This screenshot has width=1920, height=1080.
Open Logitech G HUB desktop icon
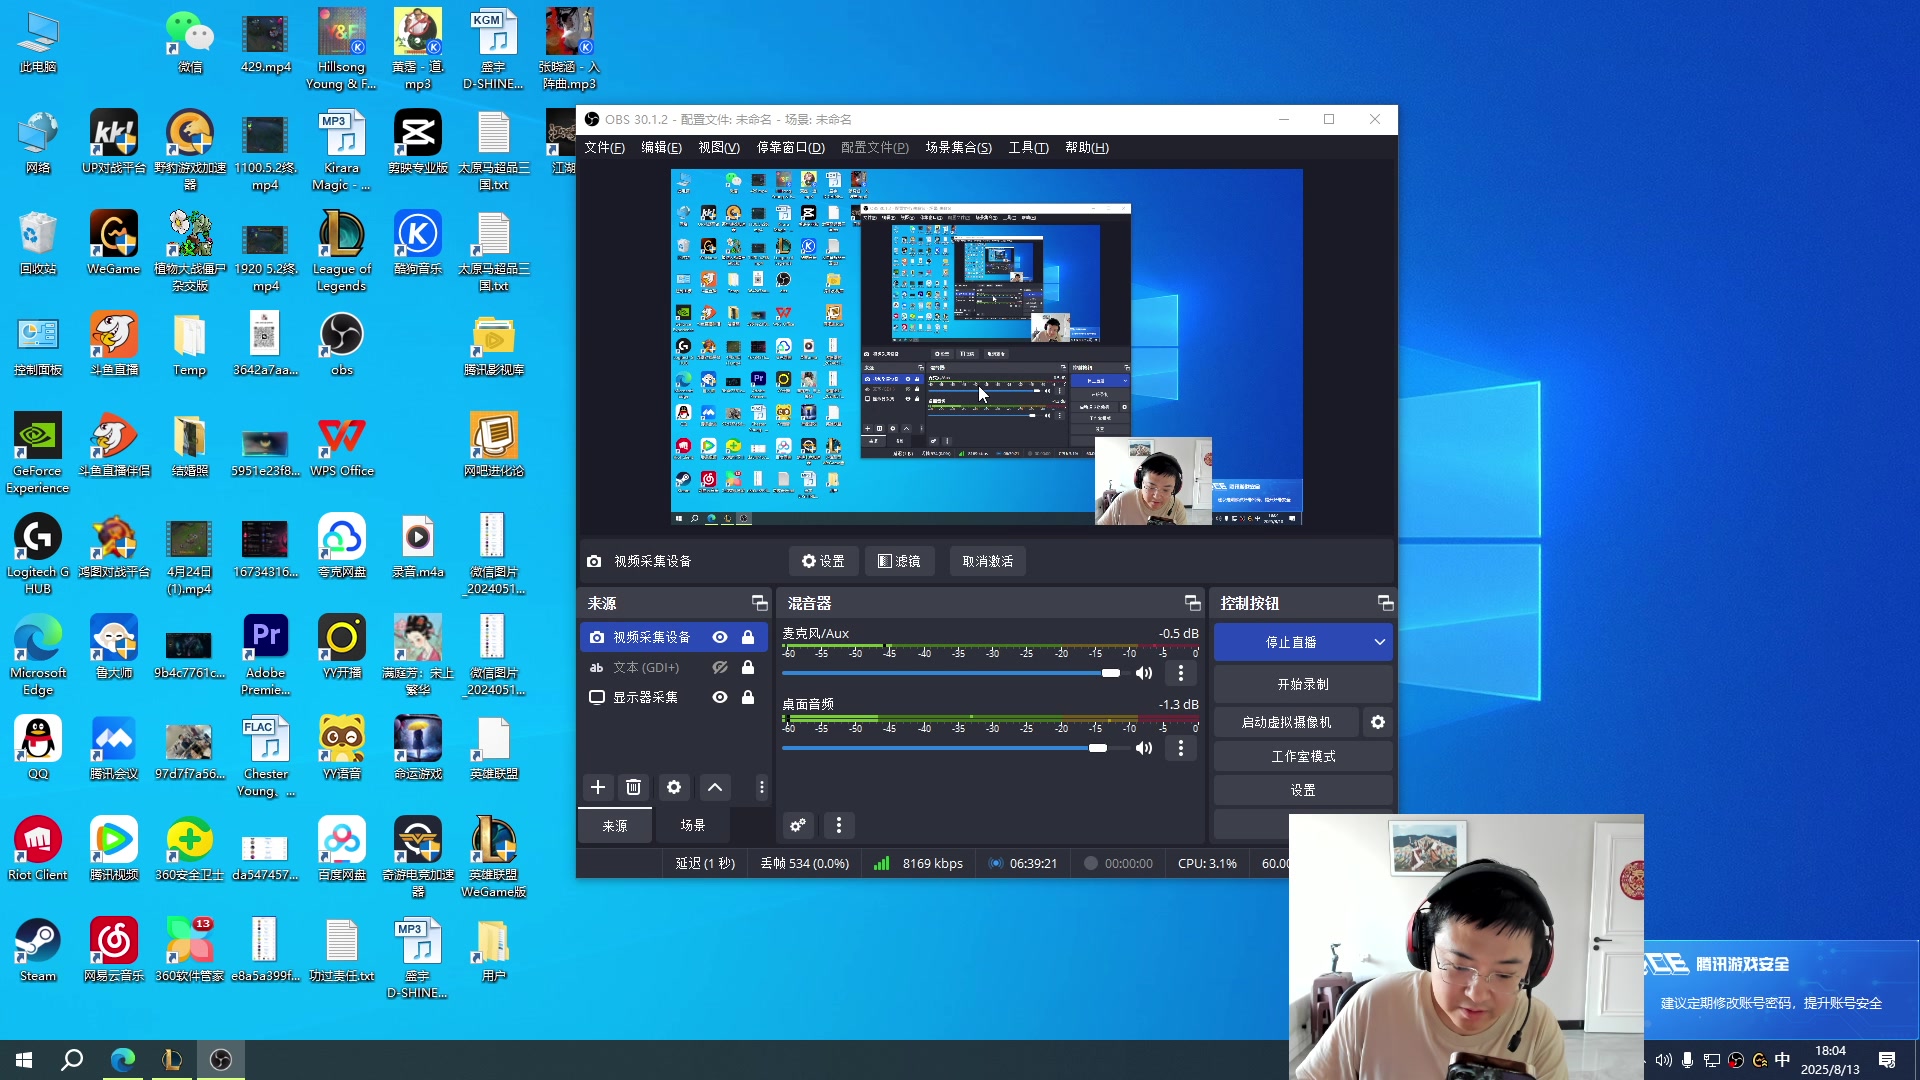click(x=38, y=555)
